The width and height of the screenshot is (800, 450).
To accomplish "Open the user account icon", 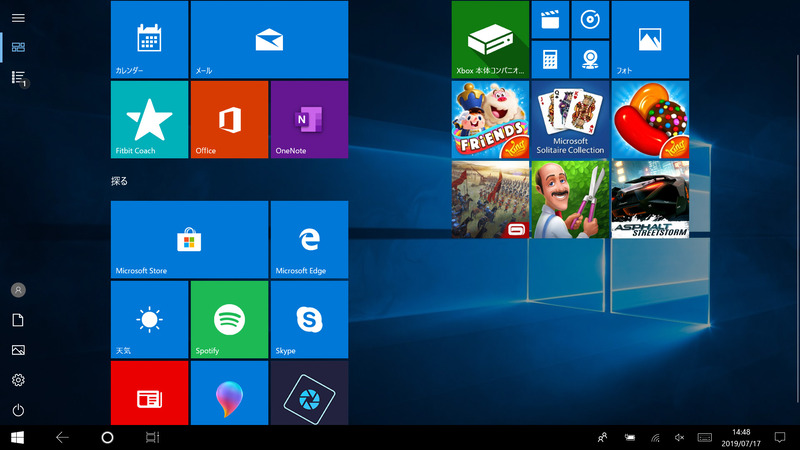I will [18, 290].
